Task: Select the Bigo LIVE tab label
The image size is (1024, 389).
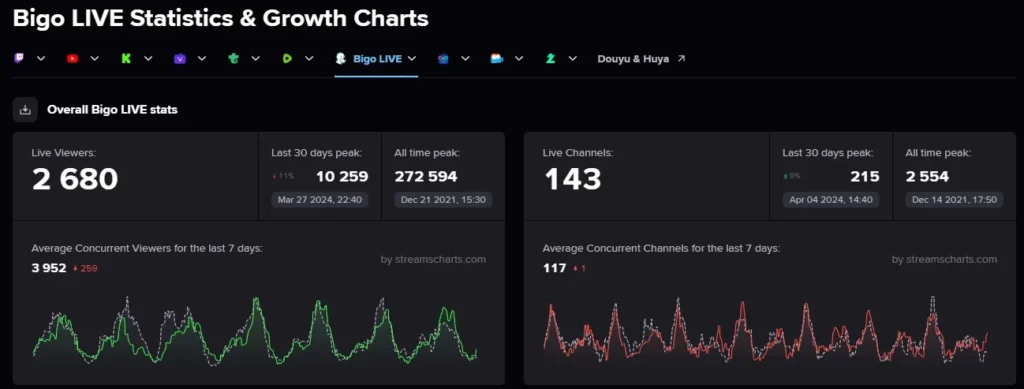Action: 377,58
